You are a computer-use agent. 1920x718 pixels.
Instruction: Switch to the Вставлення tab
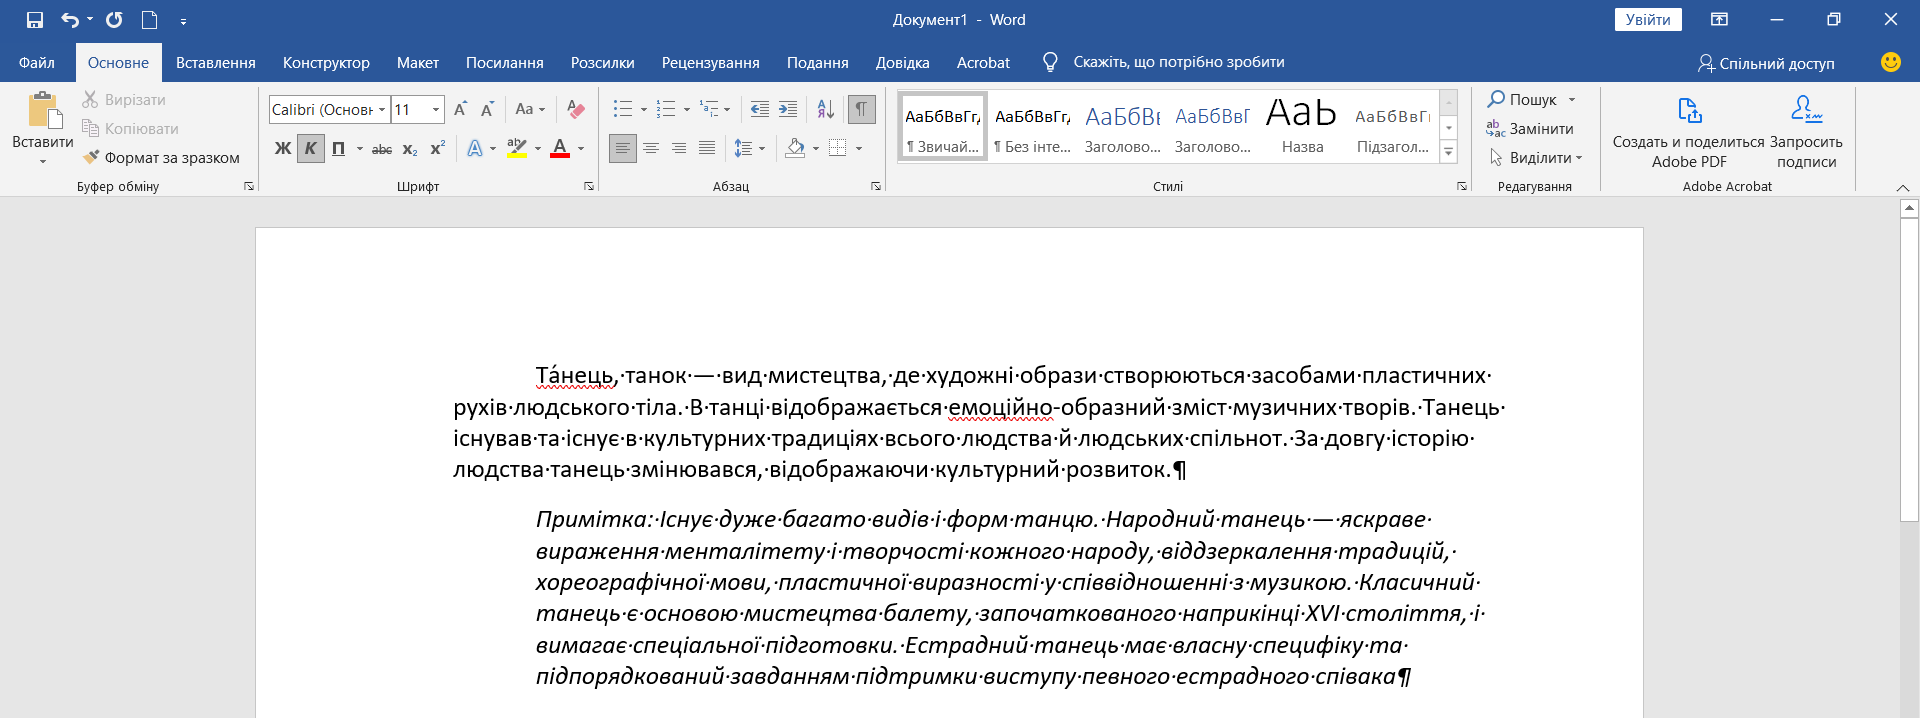pos(216,63)
